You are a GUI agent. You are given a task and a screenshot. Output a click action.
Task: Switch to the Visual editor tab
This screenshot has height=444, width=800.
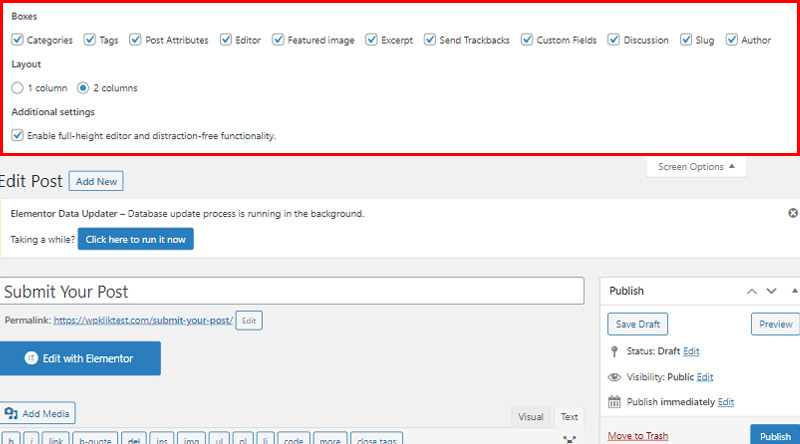pos(531,416)
